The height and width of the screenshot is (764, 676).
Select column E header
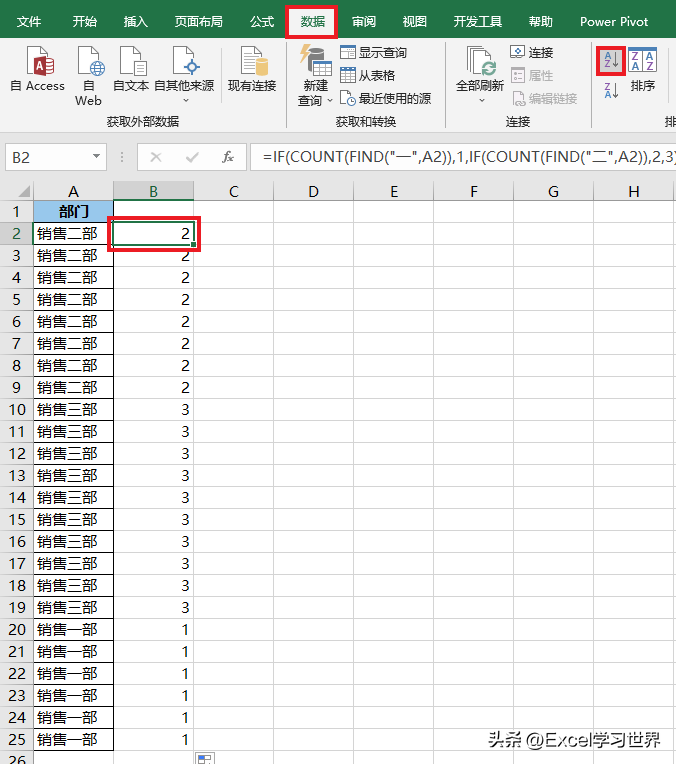[x=393, y=191]
